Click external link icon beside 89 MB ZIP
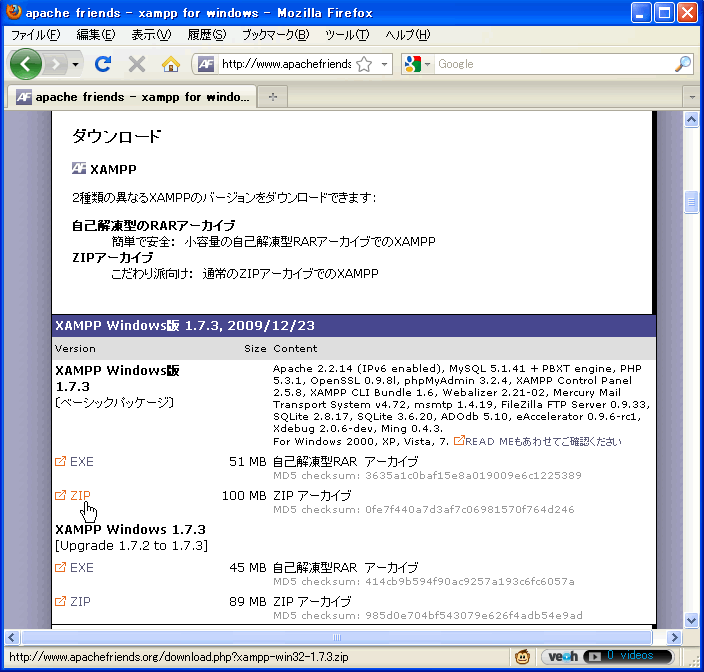This screenshot has width=704, height=672. [x=60, y=601]
